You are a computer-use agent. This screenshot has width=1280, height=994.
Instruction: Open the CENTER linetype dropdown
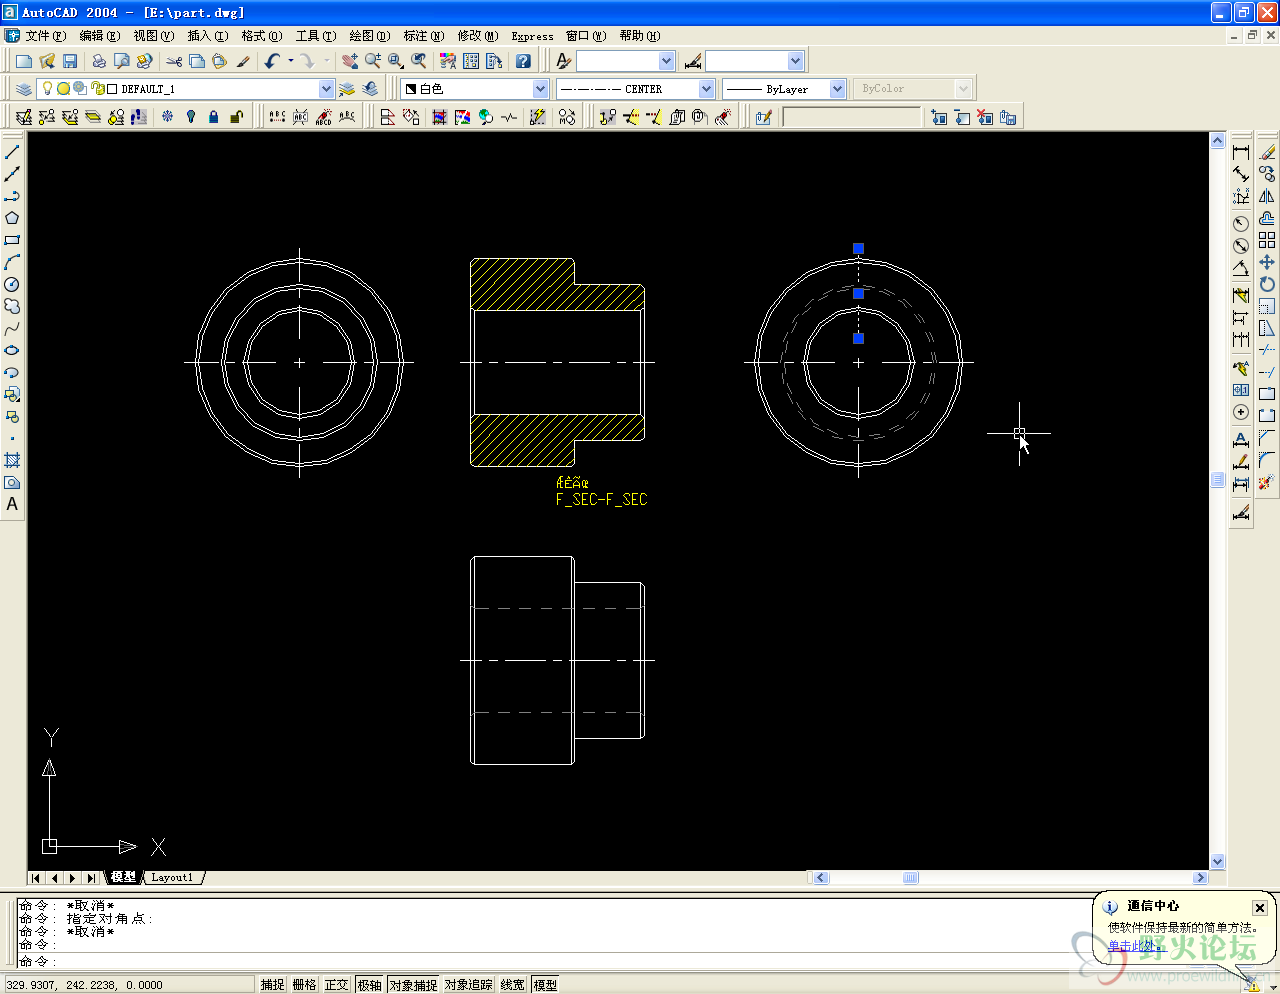click(x=706, y=89)
